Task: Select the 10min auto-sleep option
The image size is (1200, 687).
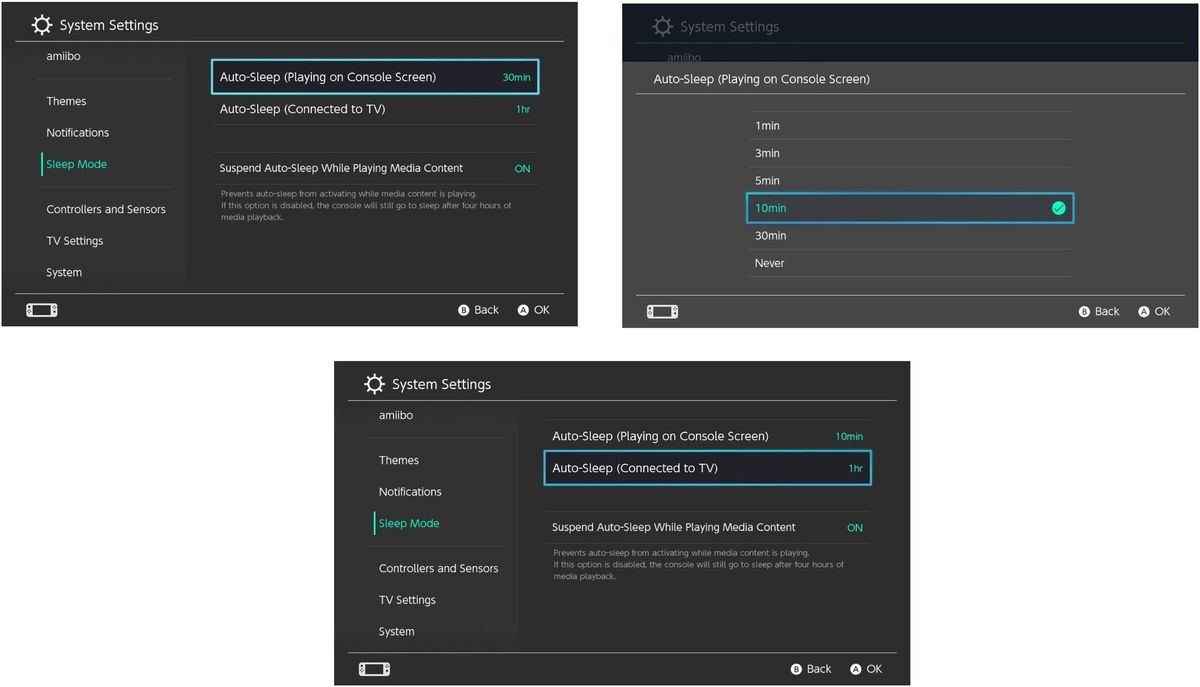Action: click(x=910, y=208)
